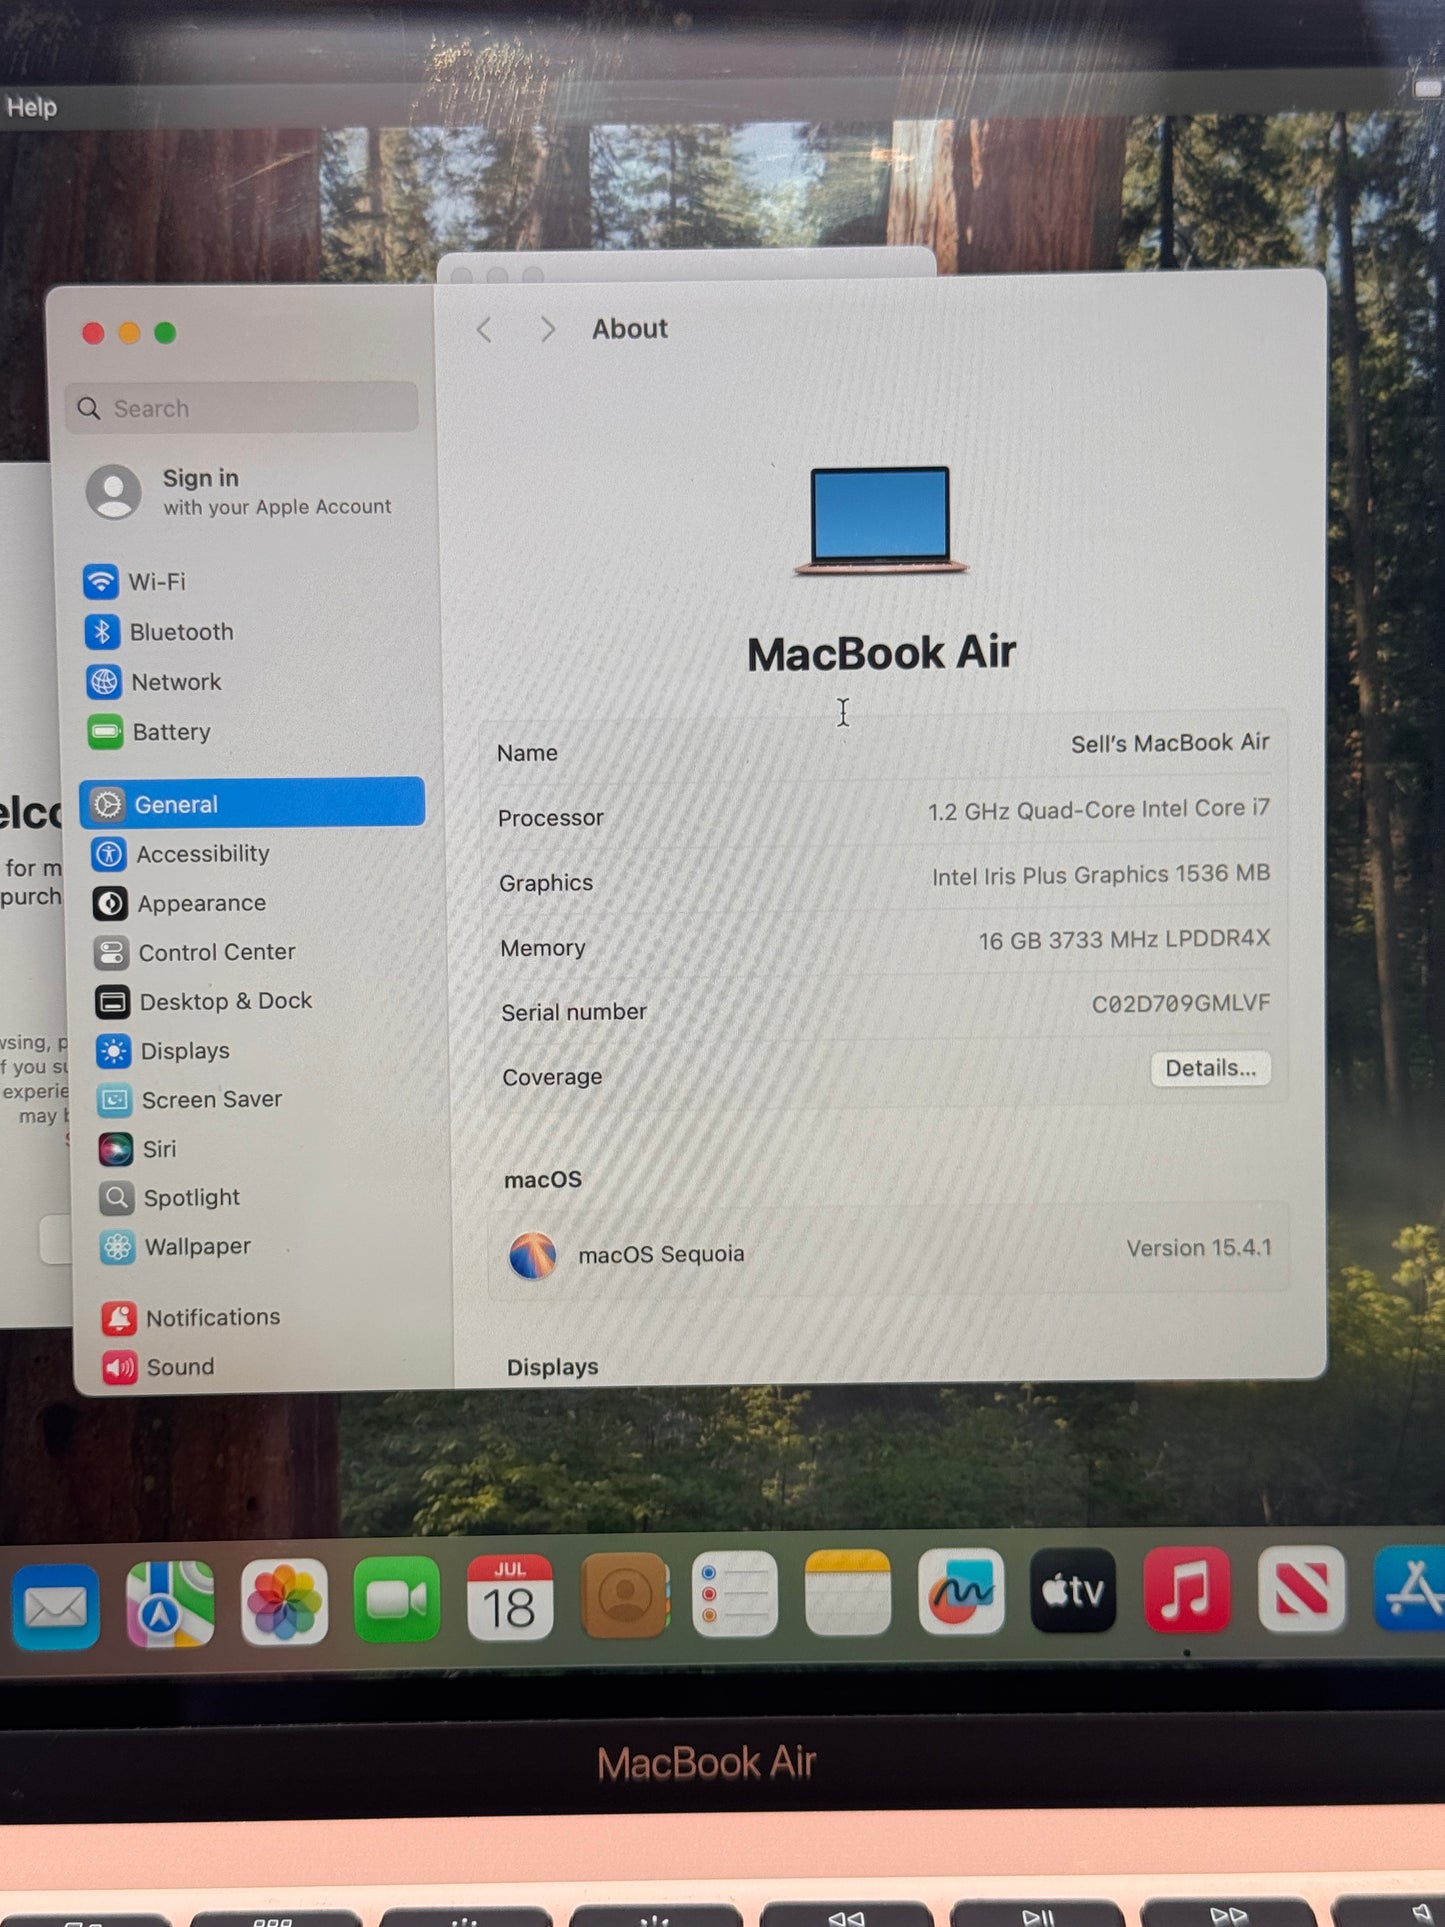Launch FaceTime from the Dock
The height and width of the screenshot is (1927, 1445).
[x=397, y=1599]
